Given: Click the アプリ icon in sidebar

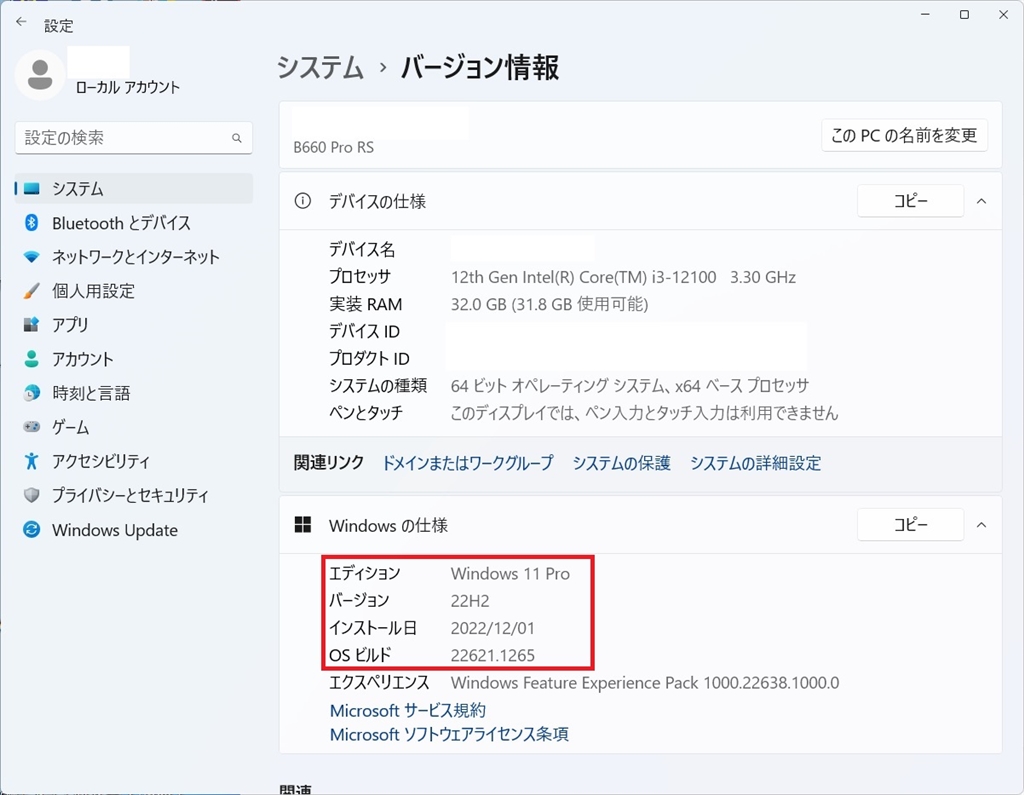Looking at the screenshot, I should pos(31,325).
